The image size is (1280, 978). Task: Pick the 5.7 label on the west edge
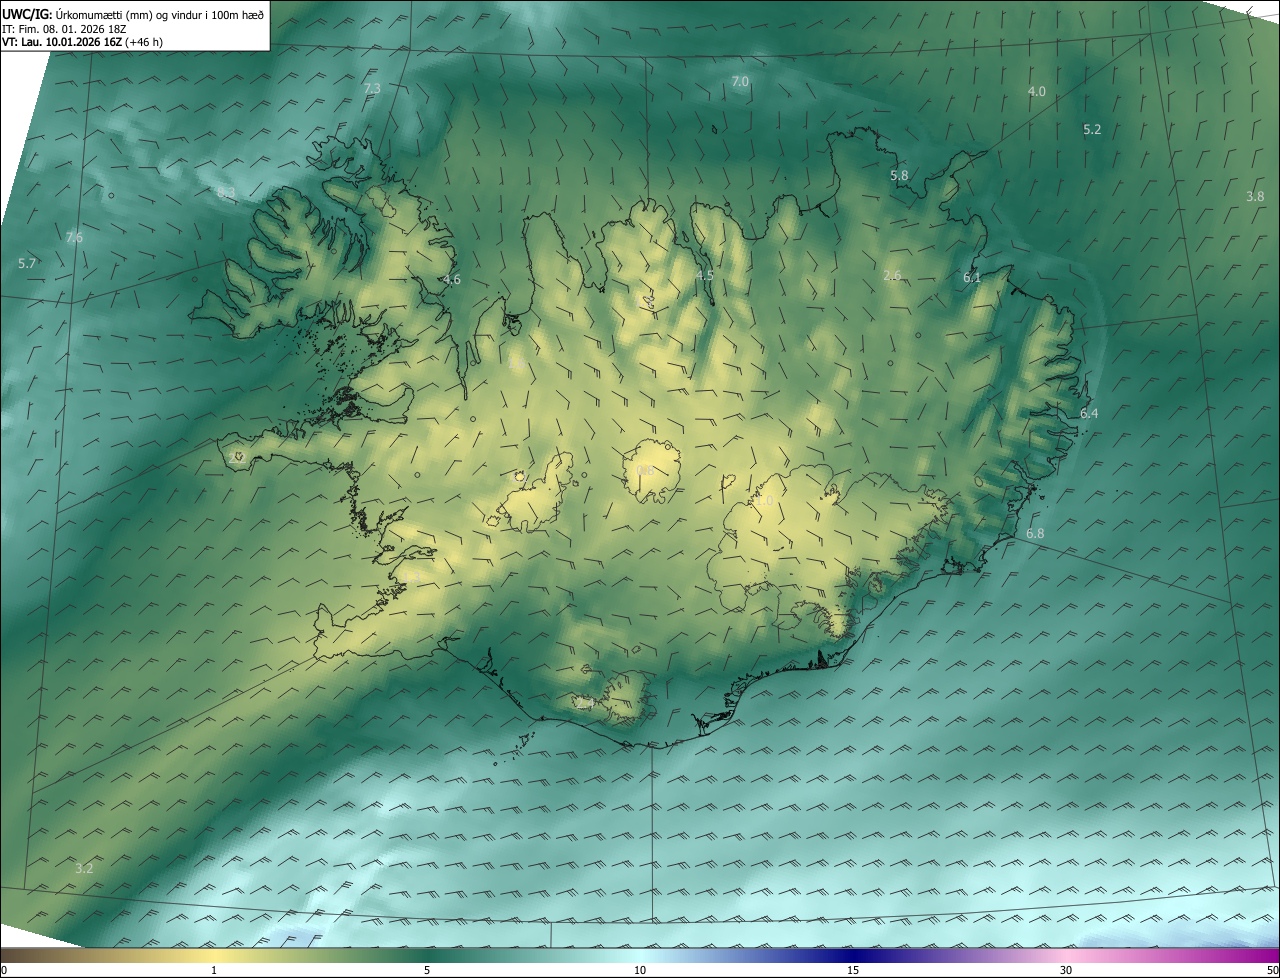tap(27, 263)
